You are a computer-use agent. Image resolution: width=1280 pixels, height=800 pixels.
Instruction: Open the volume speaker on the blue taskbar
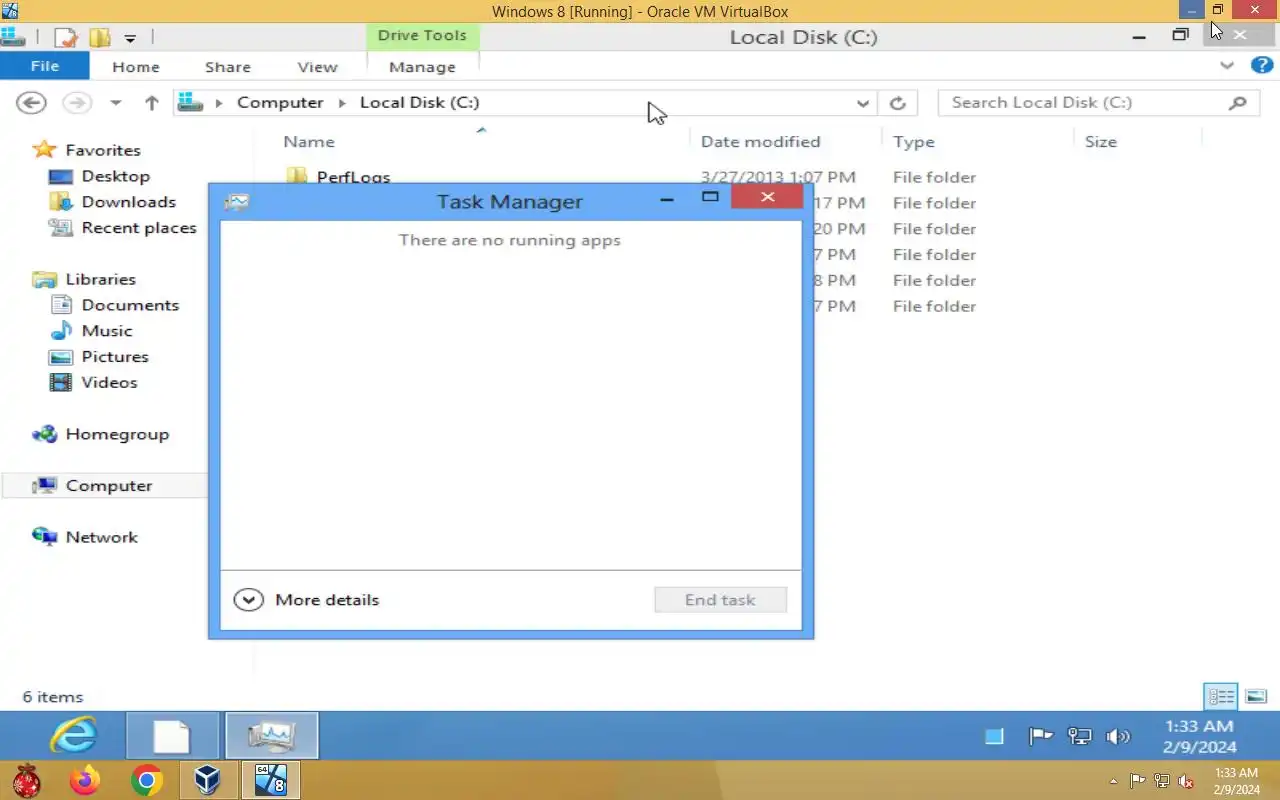(x=1117, y=737)
